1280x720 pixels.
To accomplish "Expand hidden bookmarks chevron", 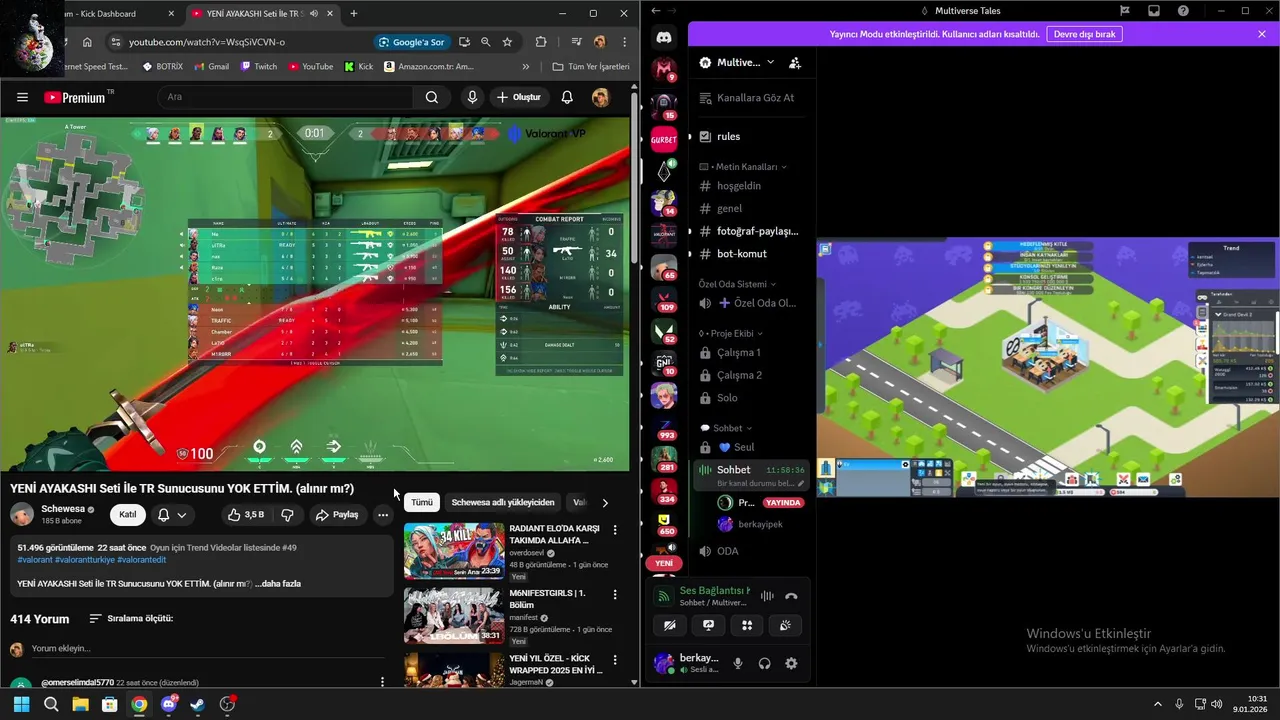I will click(526, 67).
